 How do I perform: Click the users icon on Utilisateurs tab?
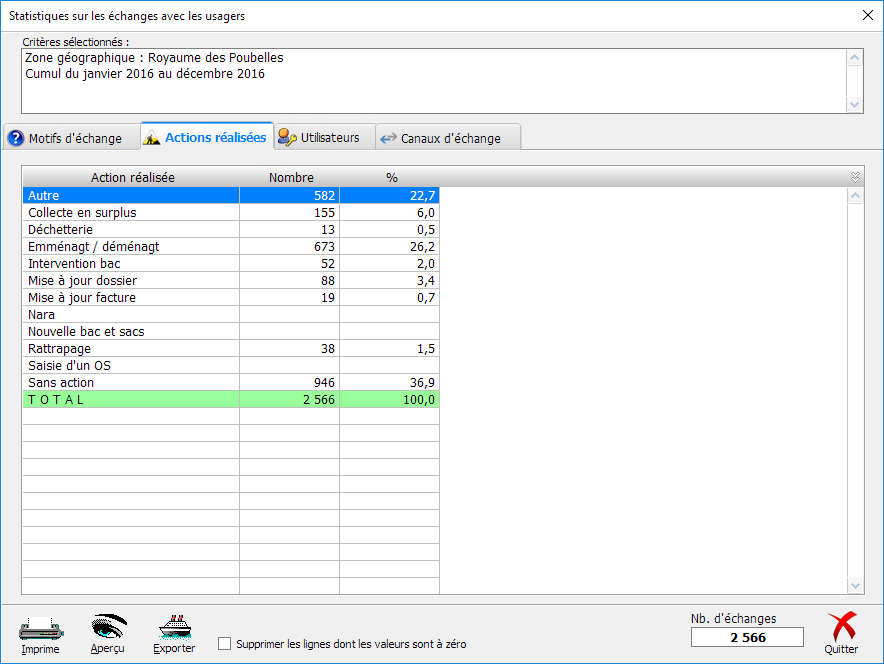point(287,137)
